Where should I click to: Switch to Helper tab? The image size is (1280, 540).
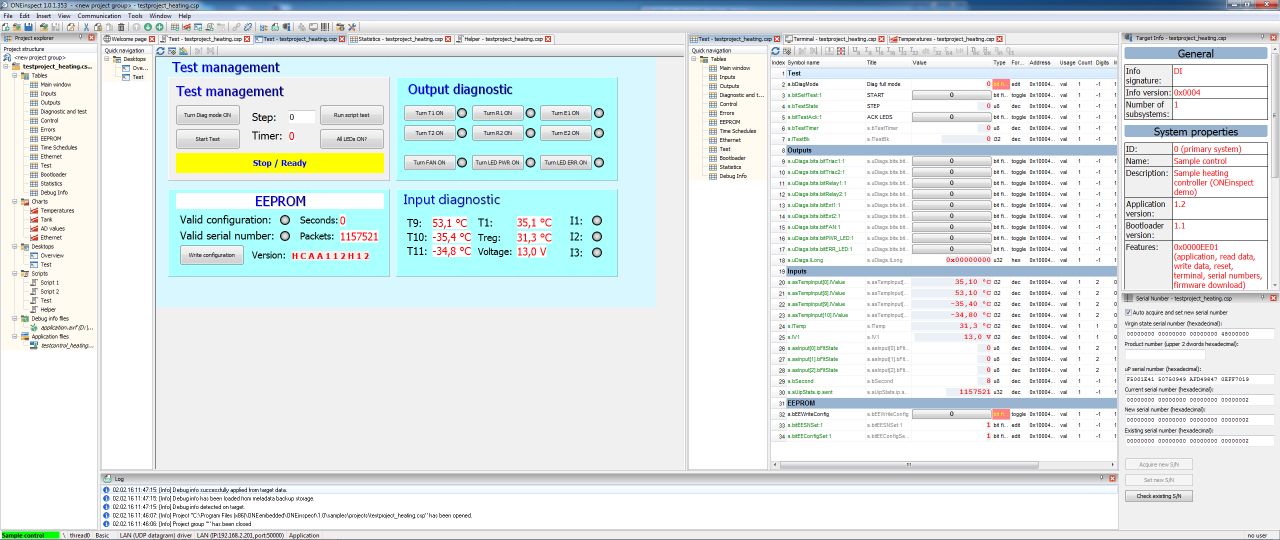coord(503,39)
